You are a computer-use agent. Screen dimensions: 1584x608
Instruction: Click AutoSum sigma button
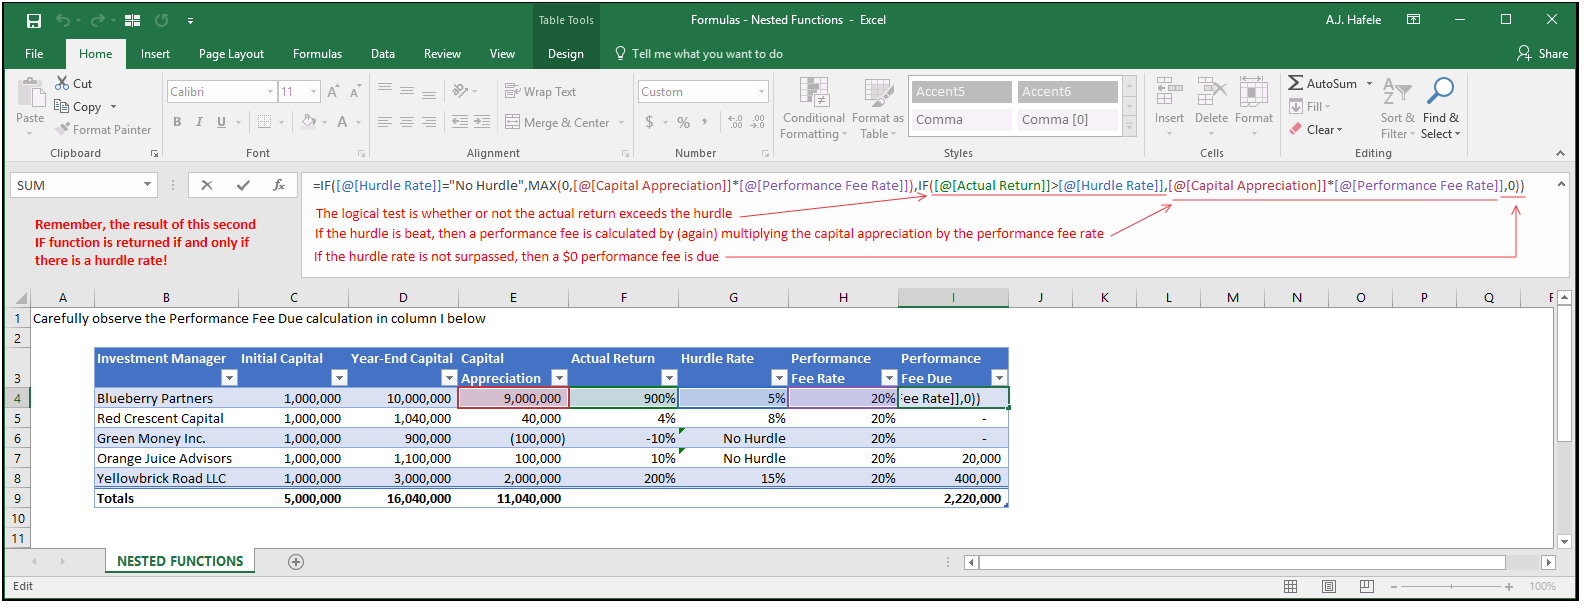point(1323,84)
